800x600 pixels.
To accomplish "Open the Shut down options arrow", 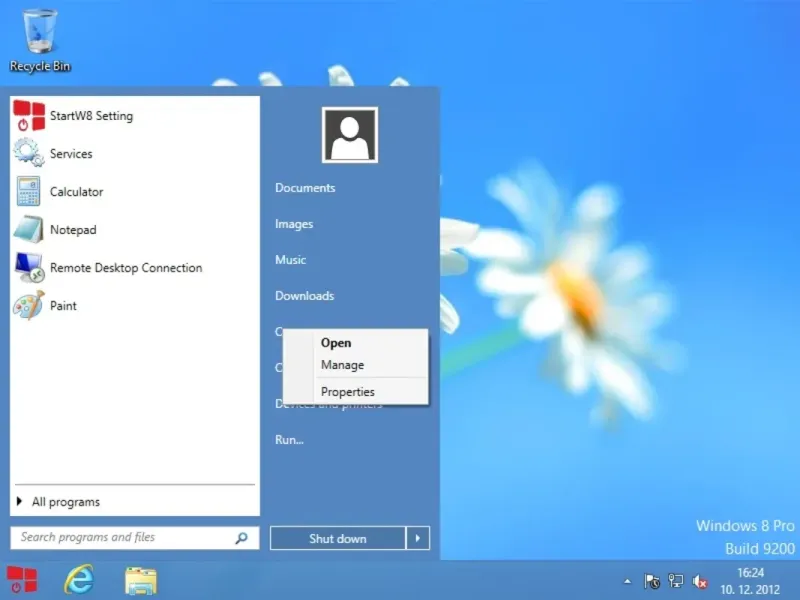I will click(x=418, y=538).
